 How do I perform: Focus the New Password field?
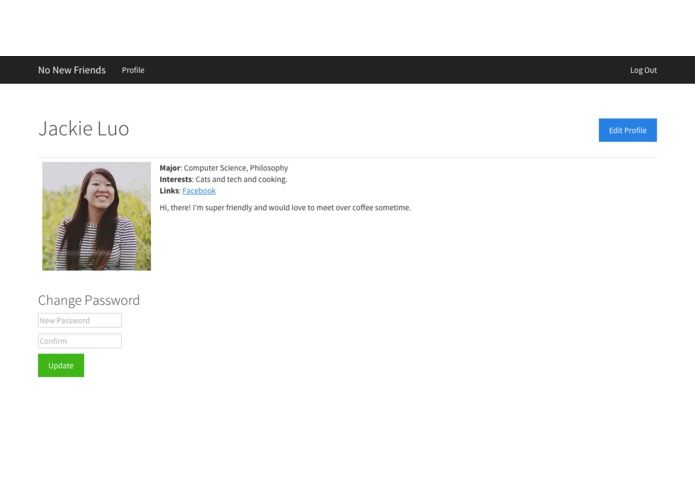(80, 320)
